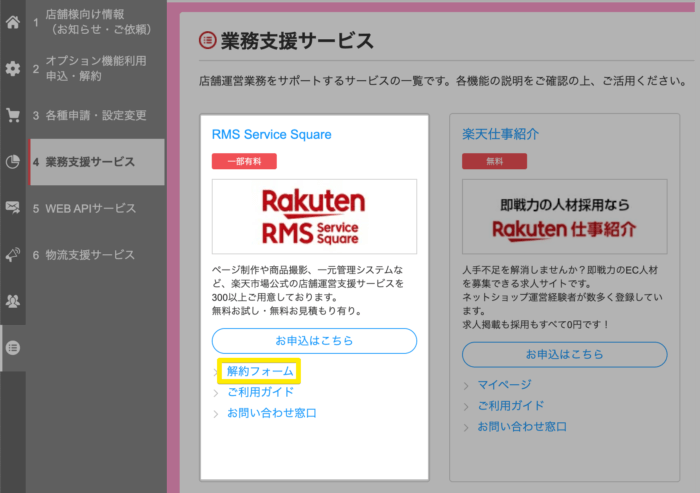
Task: Click the 一部有料 red badge
Action: 244,161
